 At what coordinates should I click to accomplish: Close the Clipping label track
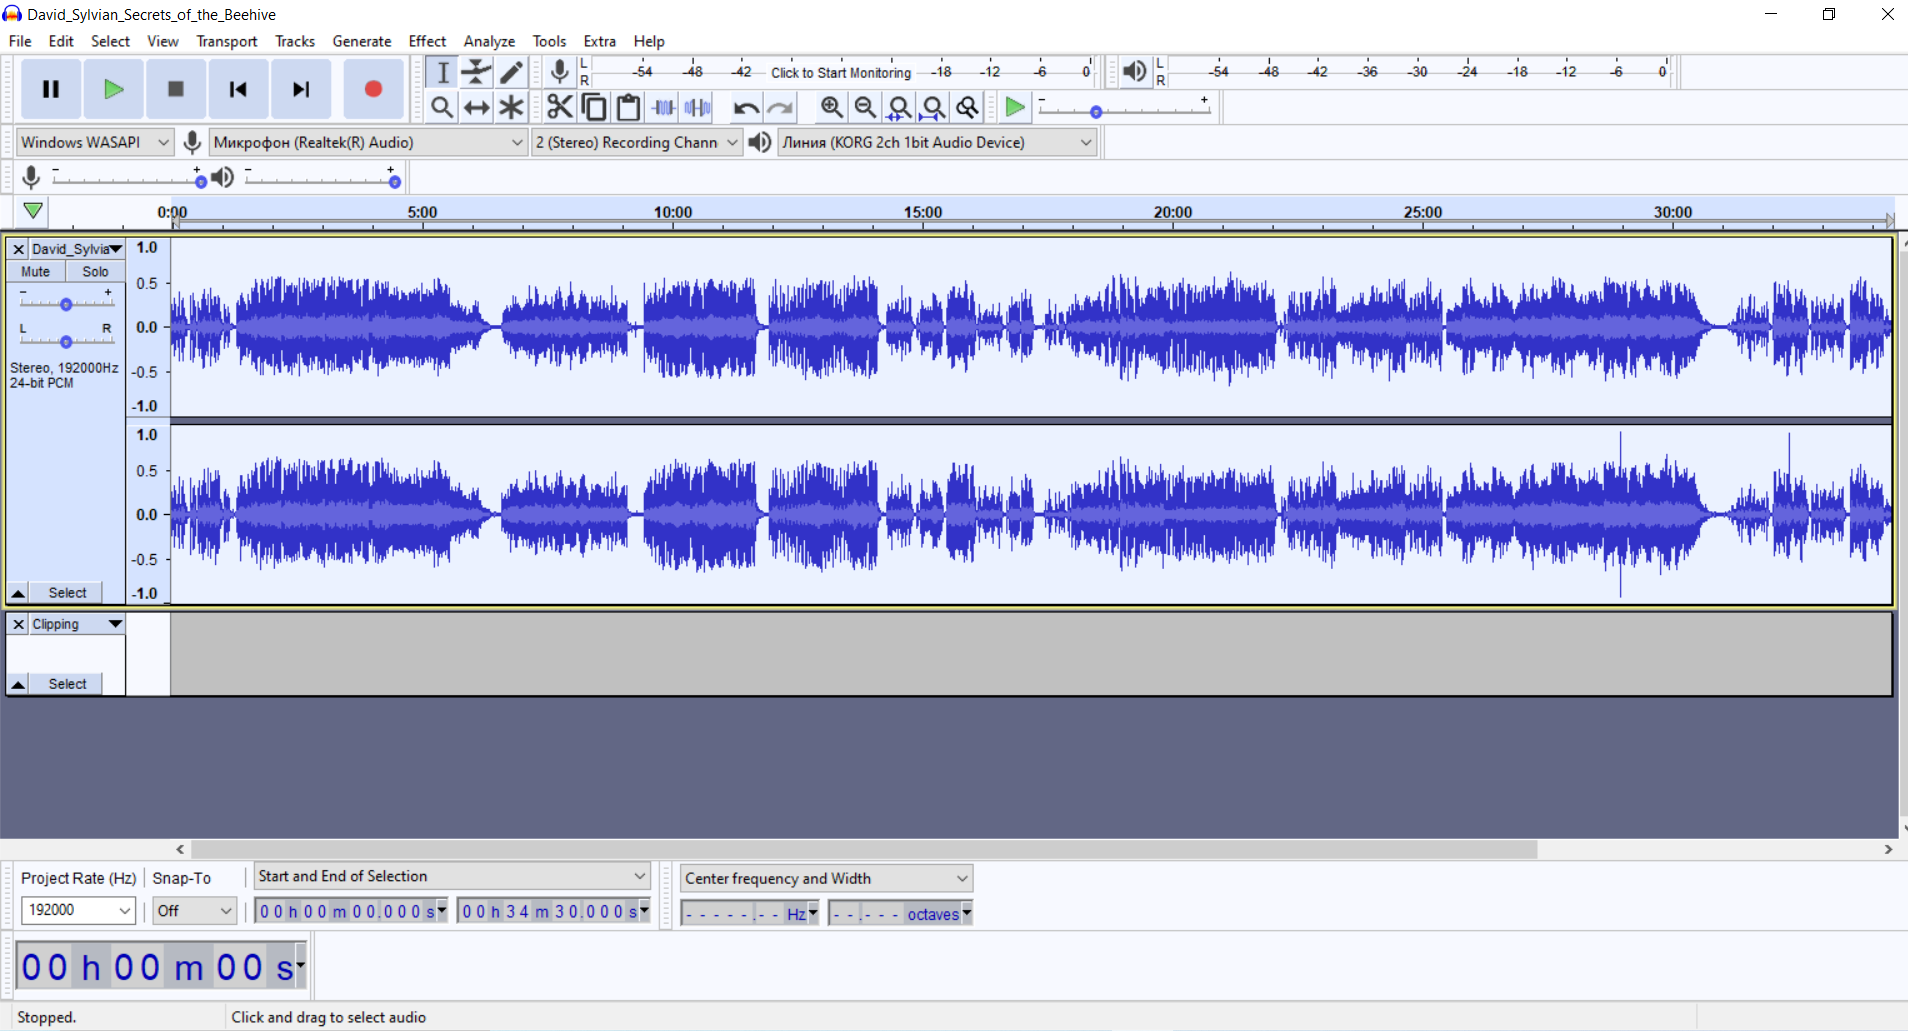point(18,624)
